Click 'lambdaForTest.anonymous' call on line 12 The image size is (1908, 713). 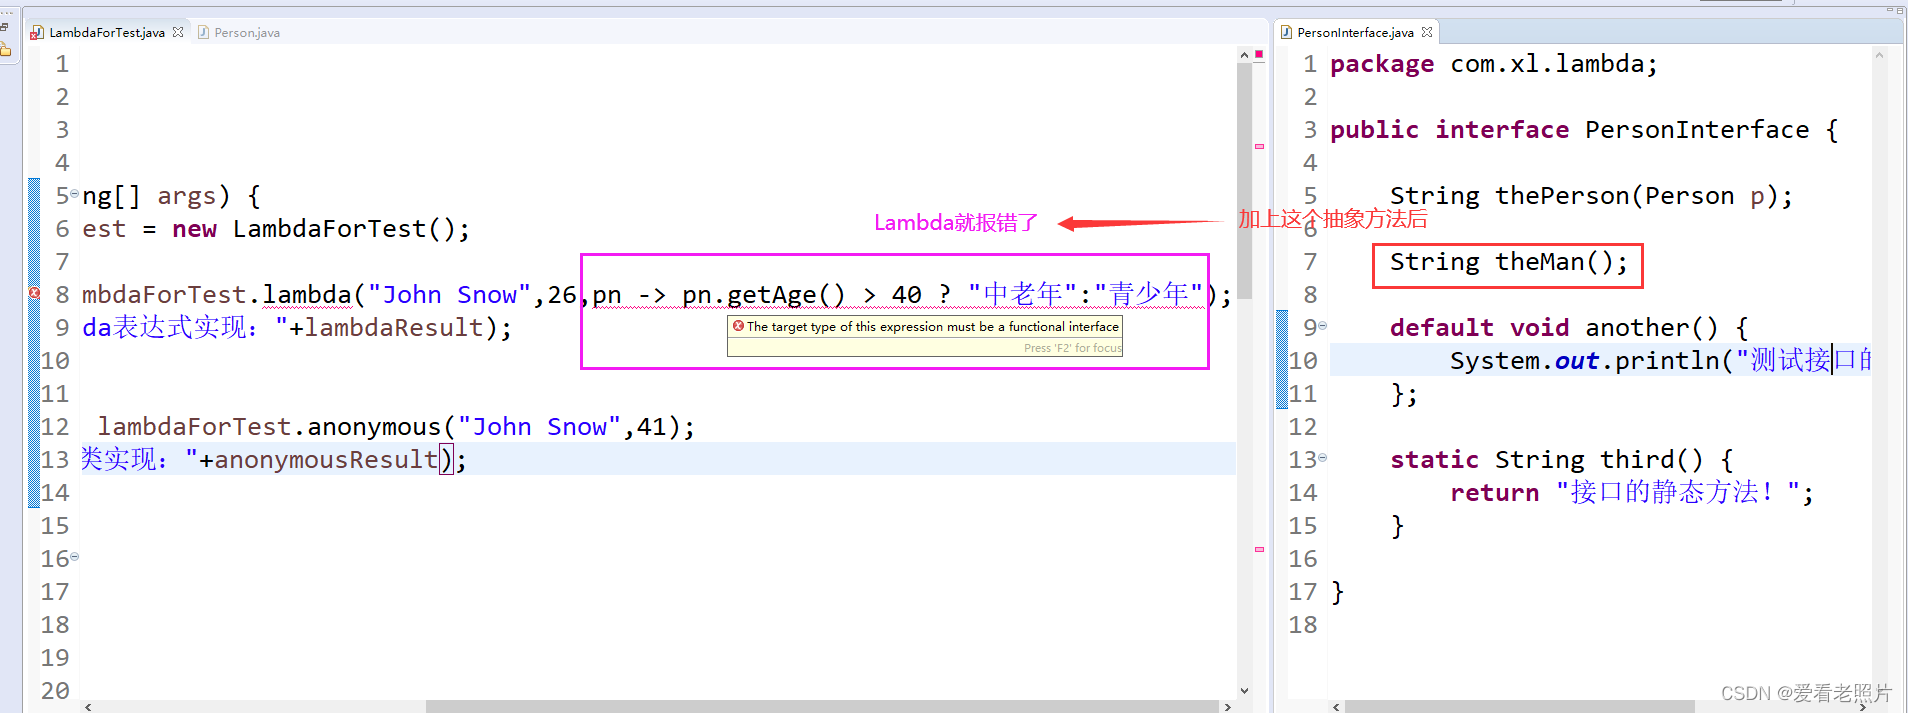(x=269, y=427)
